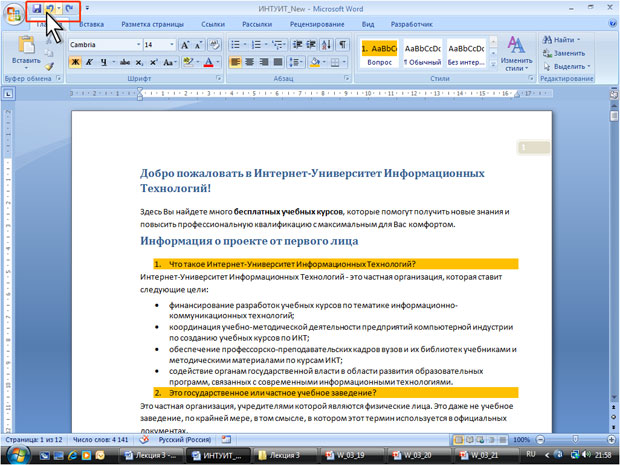Expand the styles gallery More arrow
This screenshot has height=465, width=620.
click(x=493, y=64)
